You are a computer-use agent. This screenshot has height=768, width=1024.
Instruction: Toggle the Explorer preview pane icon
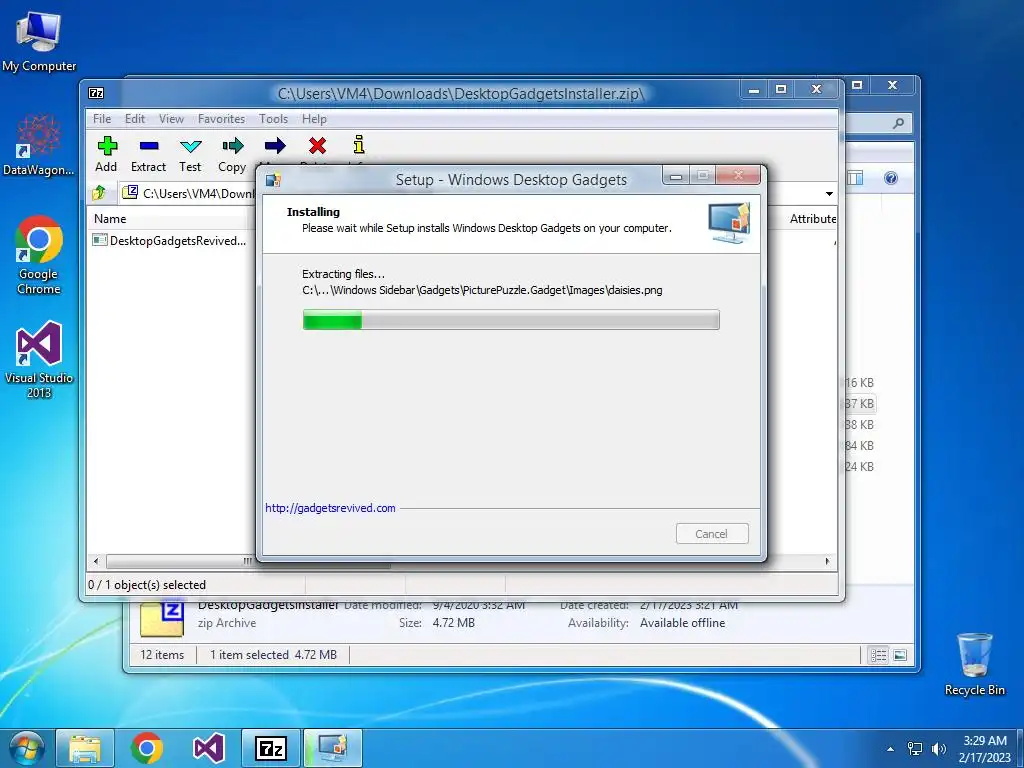[x=855, y=178]
